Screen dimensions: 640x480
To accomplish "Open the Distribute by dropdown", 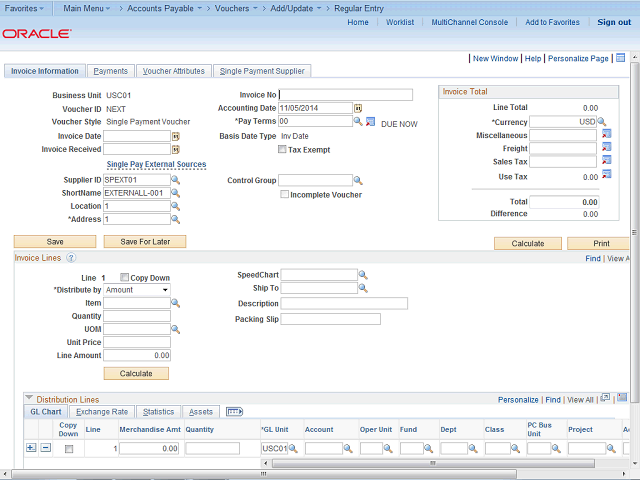I will click(x=137, y=290).
